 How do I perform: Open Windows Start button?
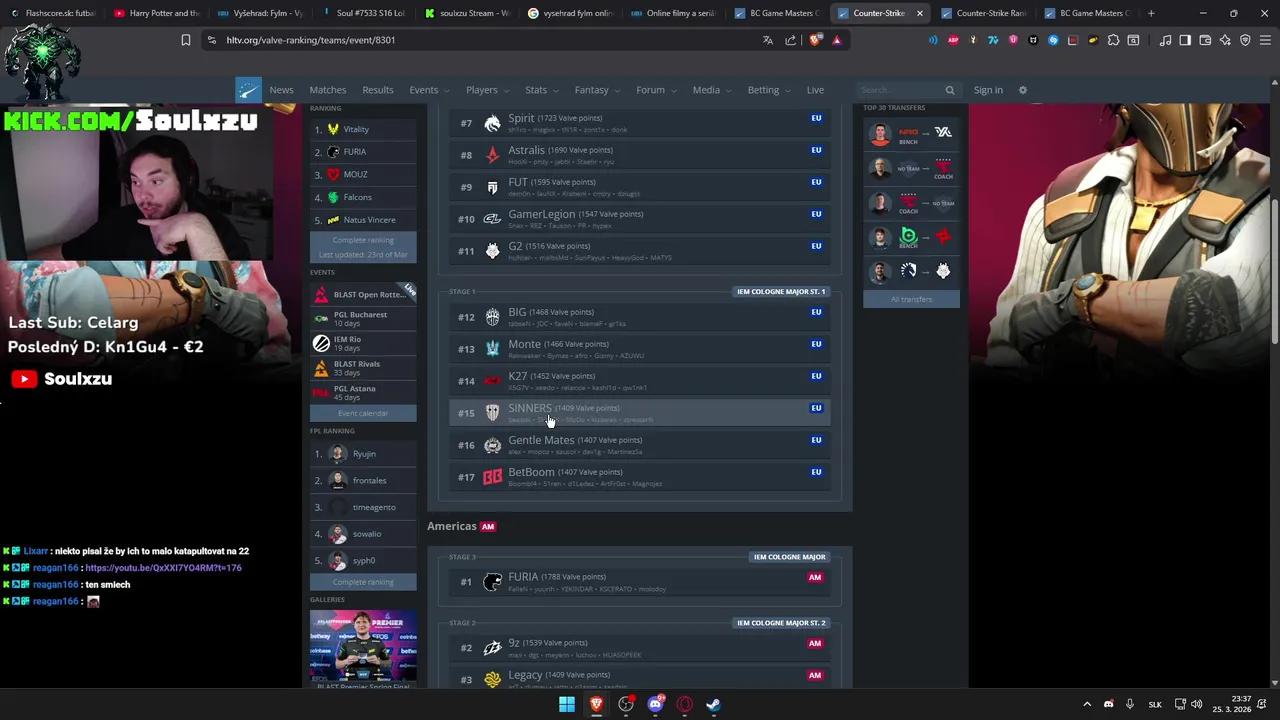(x=567, y=704)
